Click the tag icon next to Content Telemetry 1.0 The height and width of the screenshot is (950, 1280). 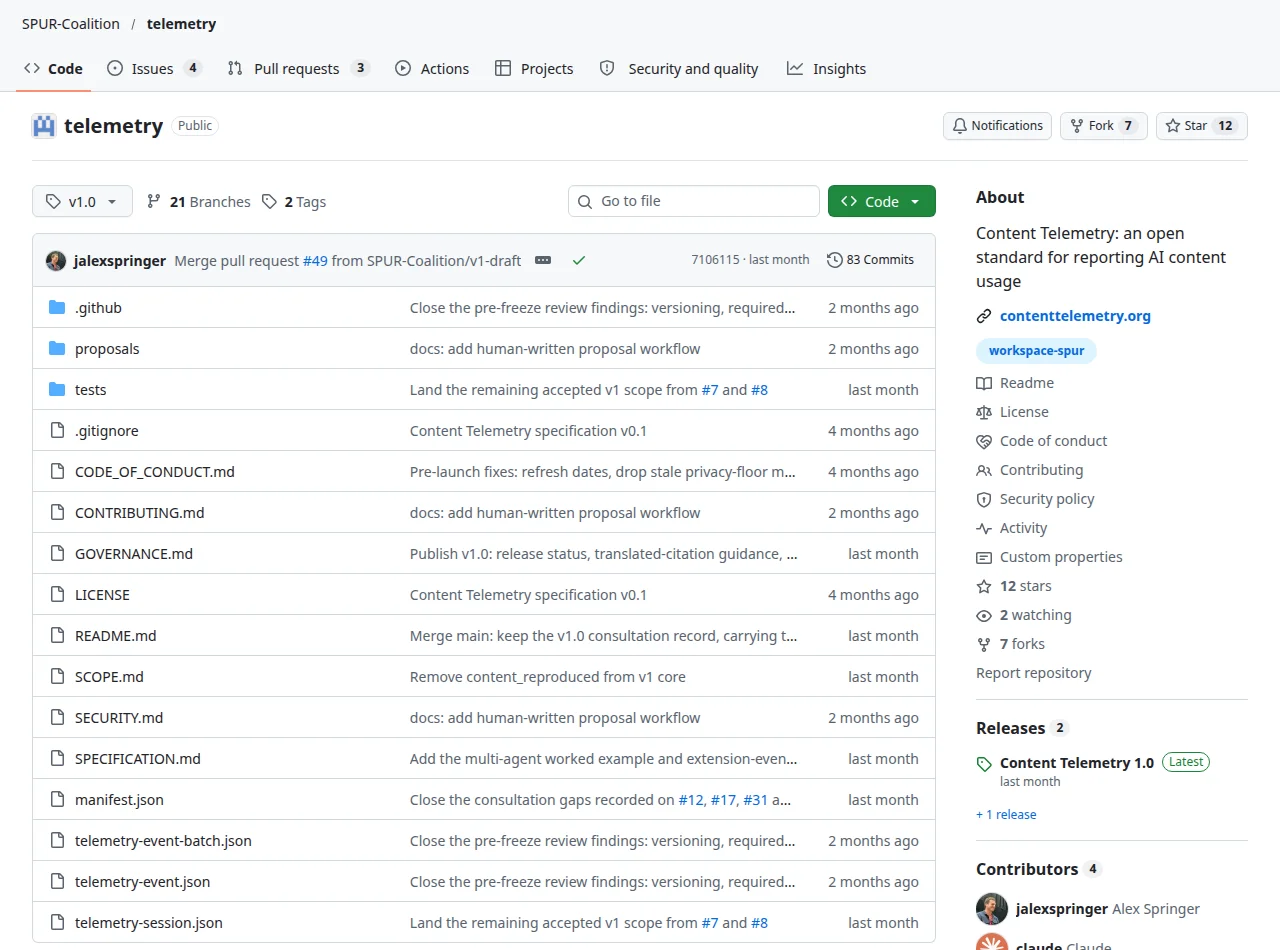click(x=984, y=764)
